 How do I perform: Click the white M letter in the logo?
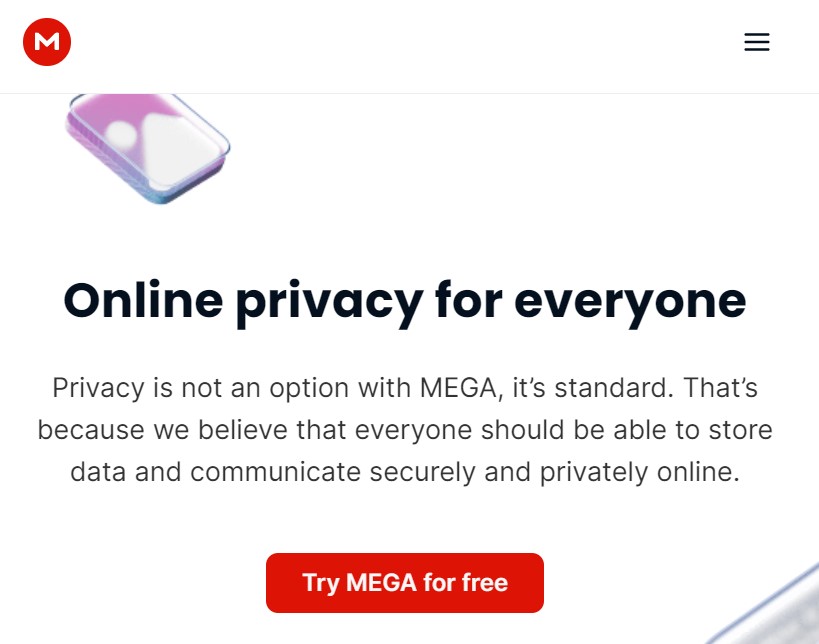(x=47, y=41)
